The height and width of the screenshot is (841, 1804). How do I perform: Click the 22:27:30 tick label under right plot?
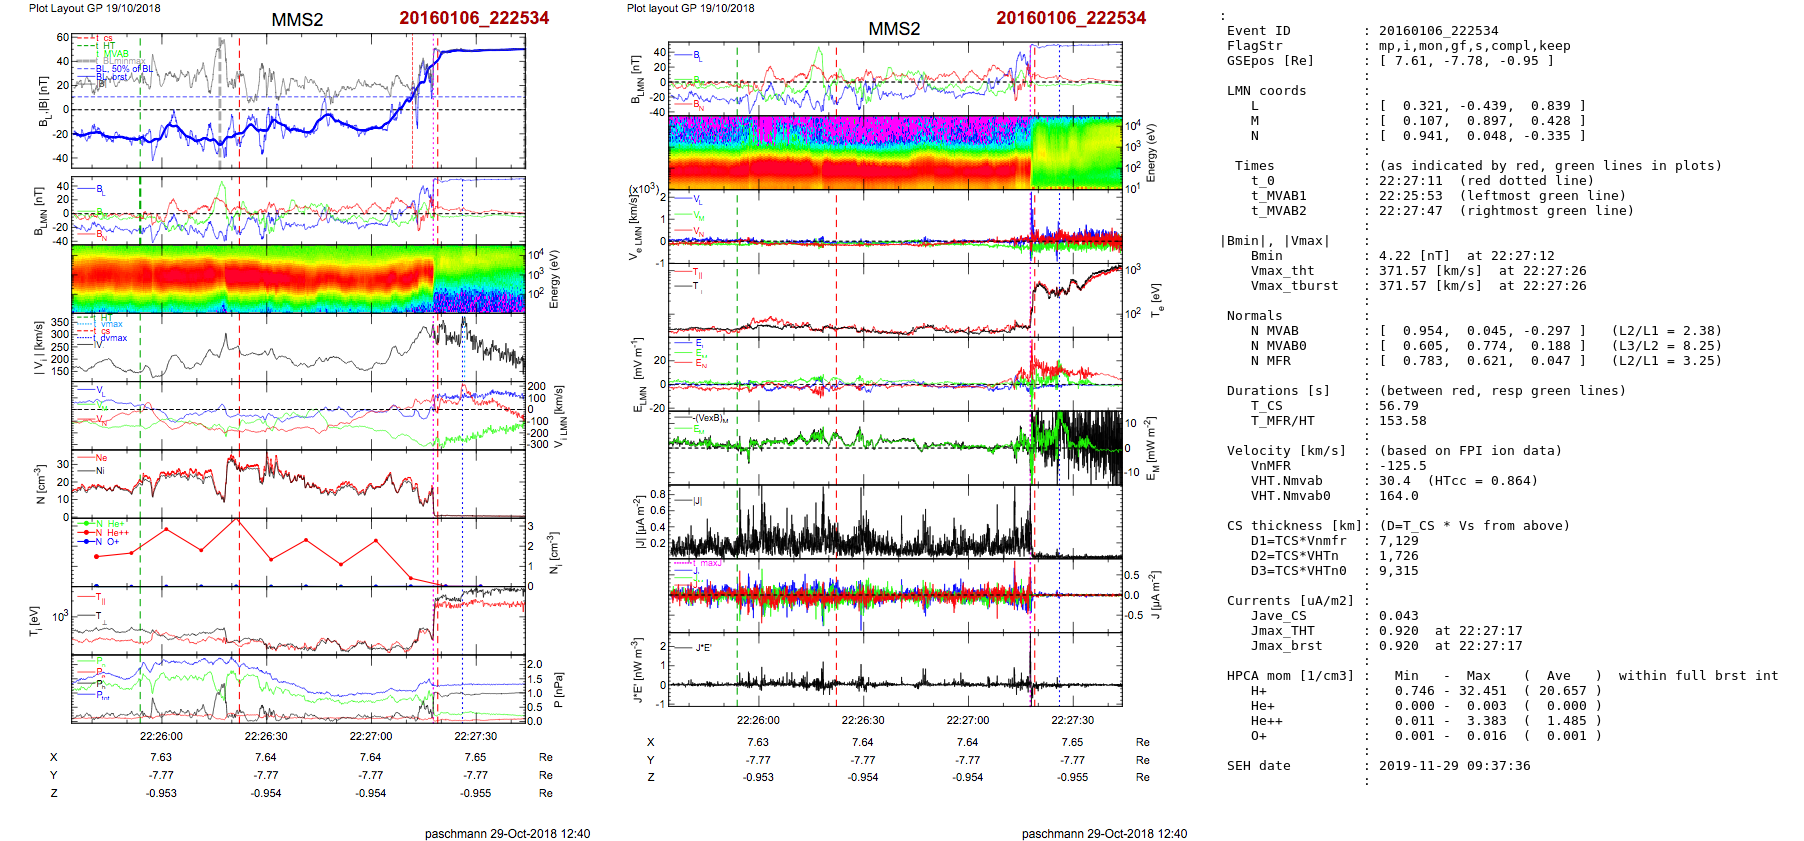(x=1072, y=720)
